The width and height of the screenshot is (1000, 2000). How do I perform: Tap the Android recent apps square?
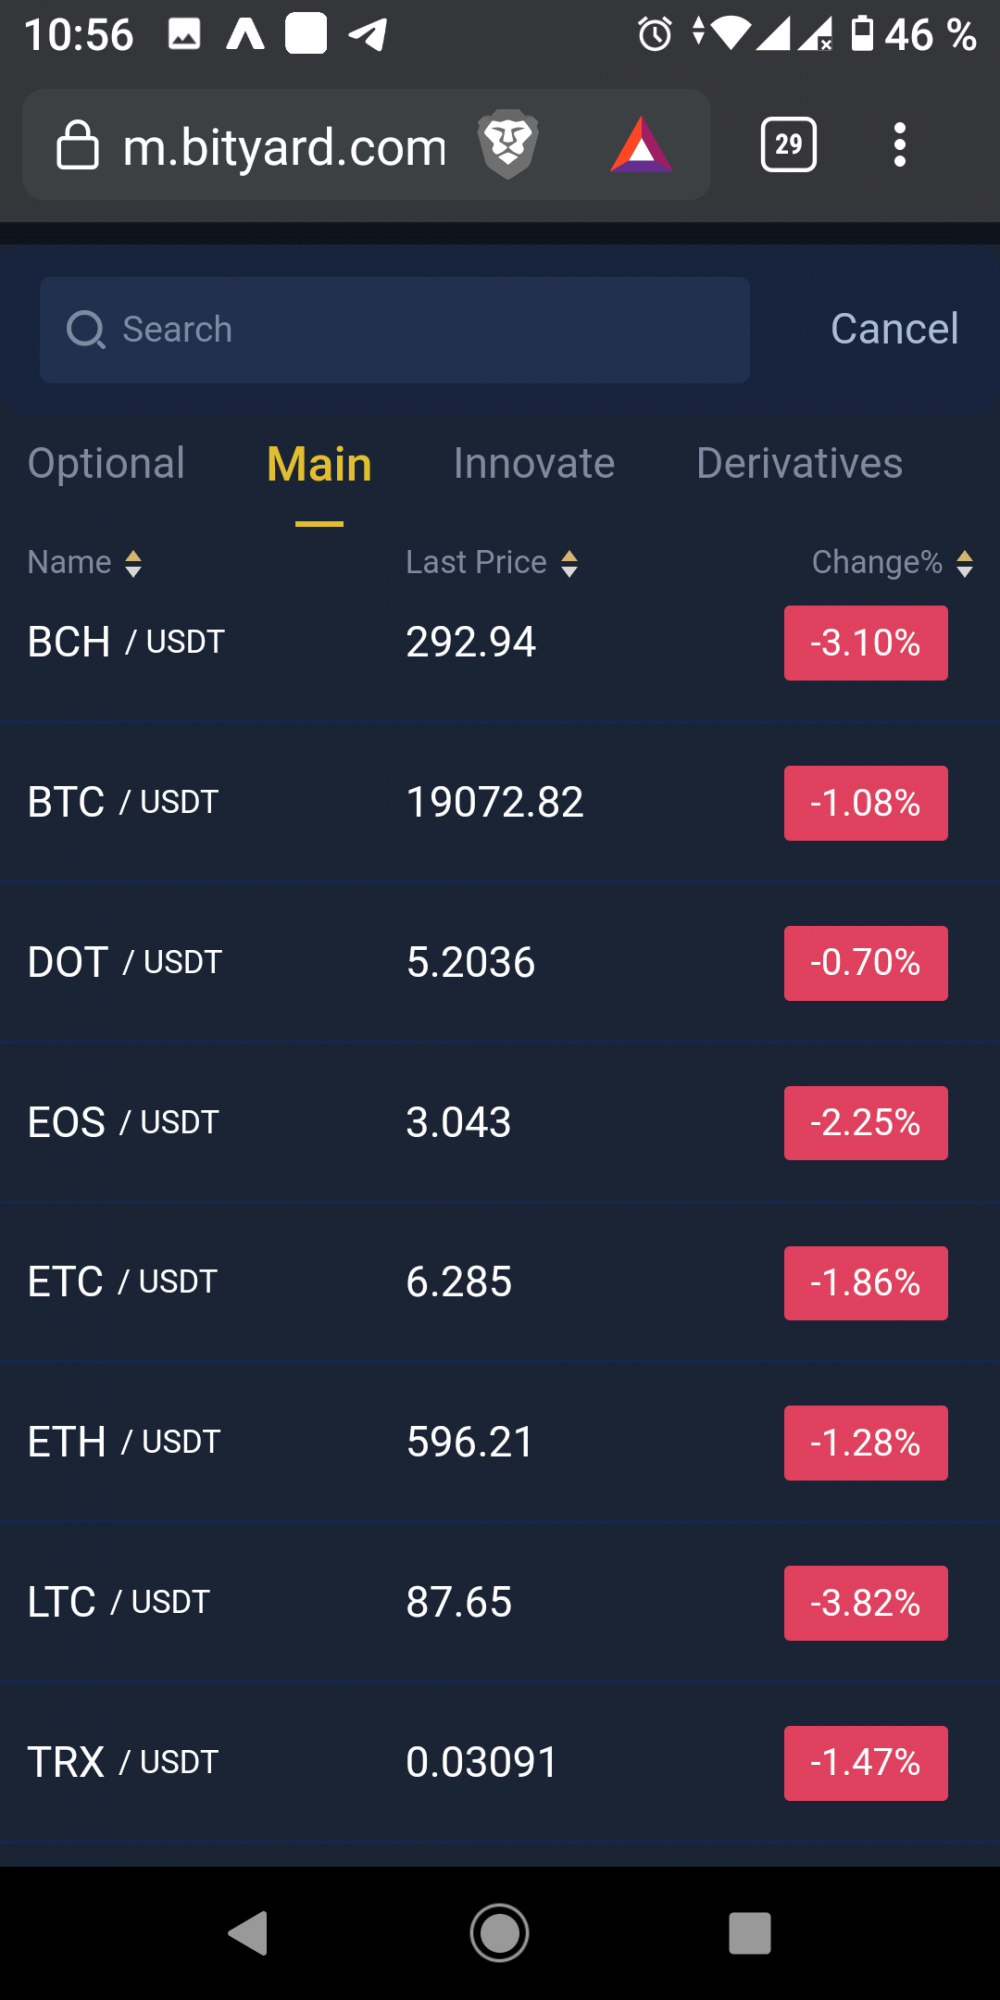point(750,1932)
